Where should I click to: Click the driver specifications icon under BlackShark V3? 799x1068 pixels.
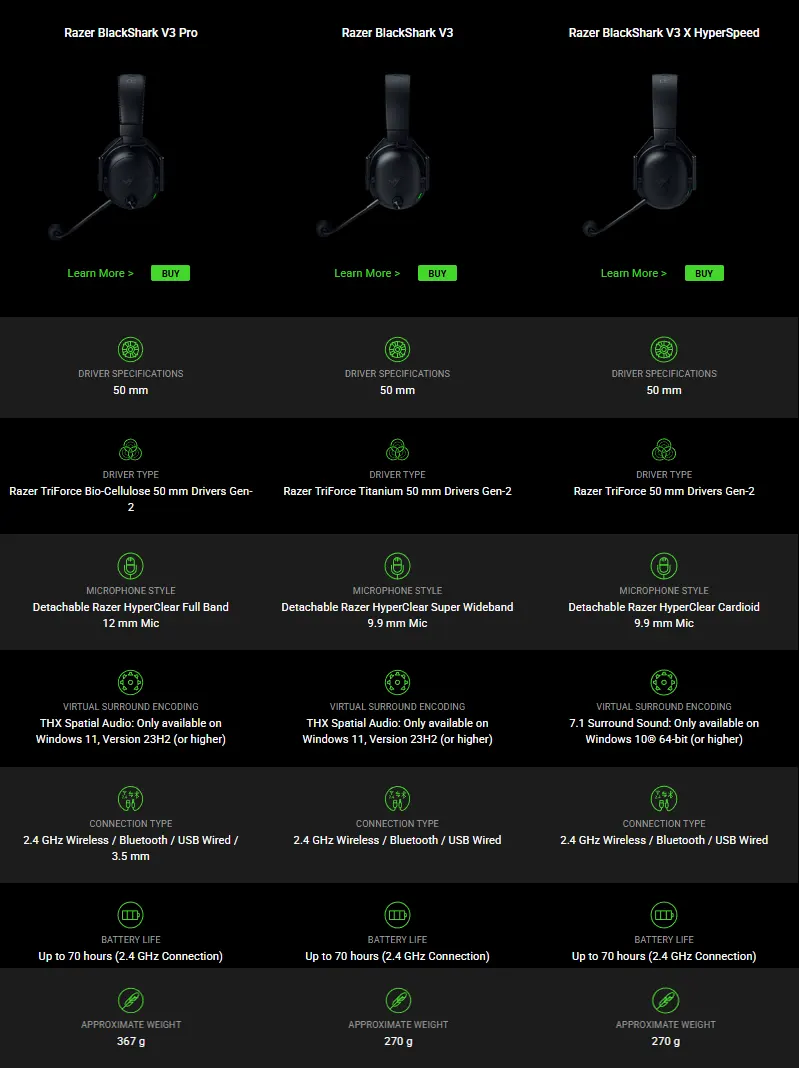point(397,349)
